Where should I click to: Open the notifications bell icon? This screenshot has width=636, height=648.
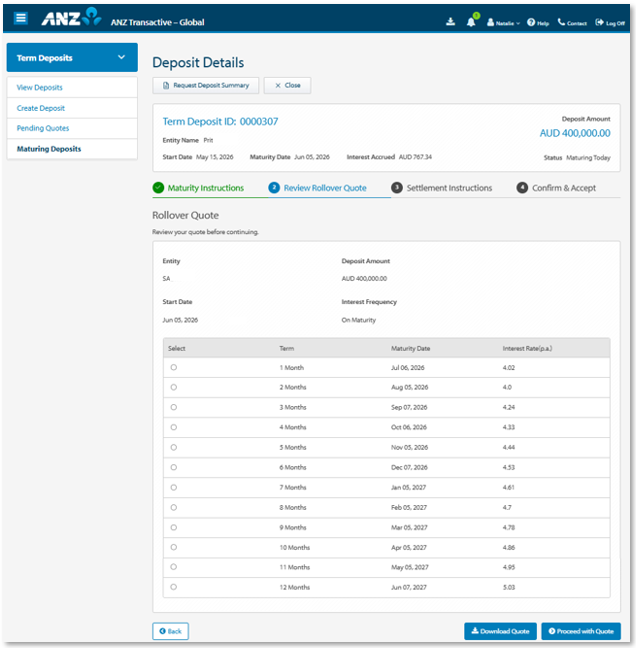(471, 22)
